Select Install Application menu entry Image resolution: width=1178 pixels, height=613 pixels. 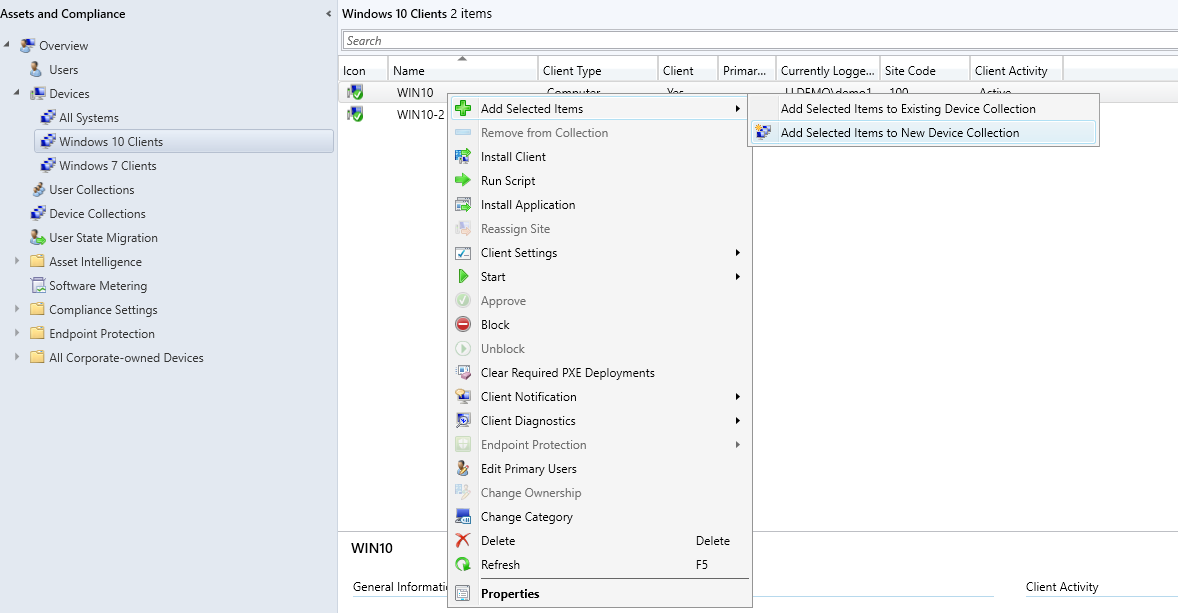point(600,204)
